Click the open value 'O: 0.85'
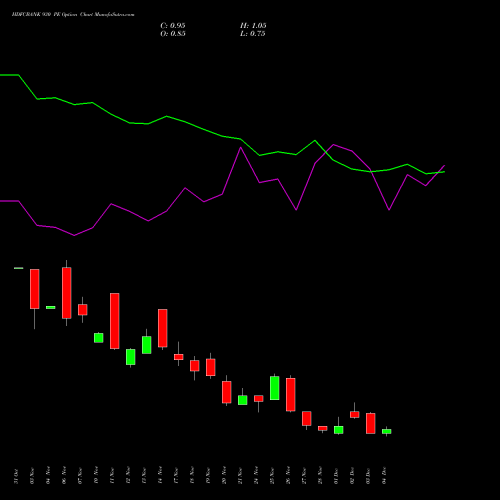500x500 pixels. click(x=173, y=34)
